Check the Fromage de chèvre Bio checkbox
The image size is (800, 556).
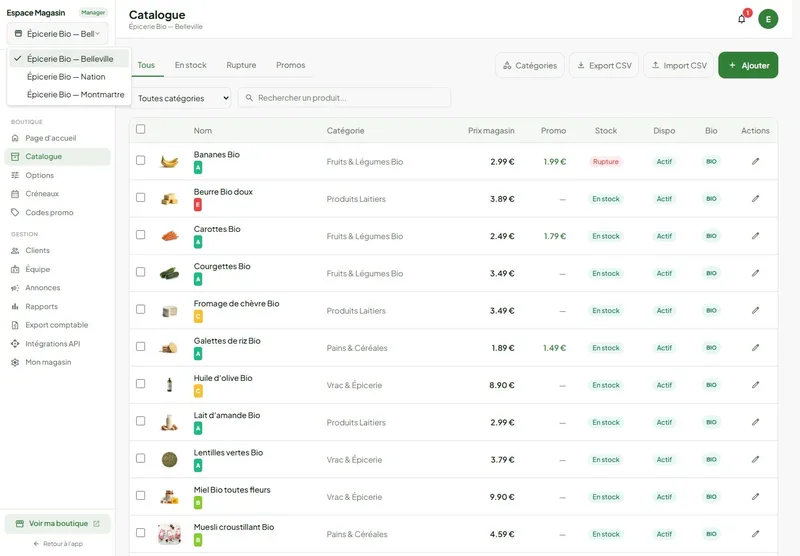point(141,309)
